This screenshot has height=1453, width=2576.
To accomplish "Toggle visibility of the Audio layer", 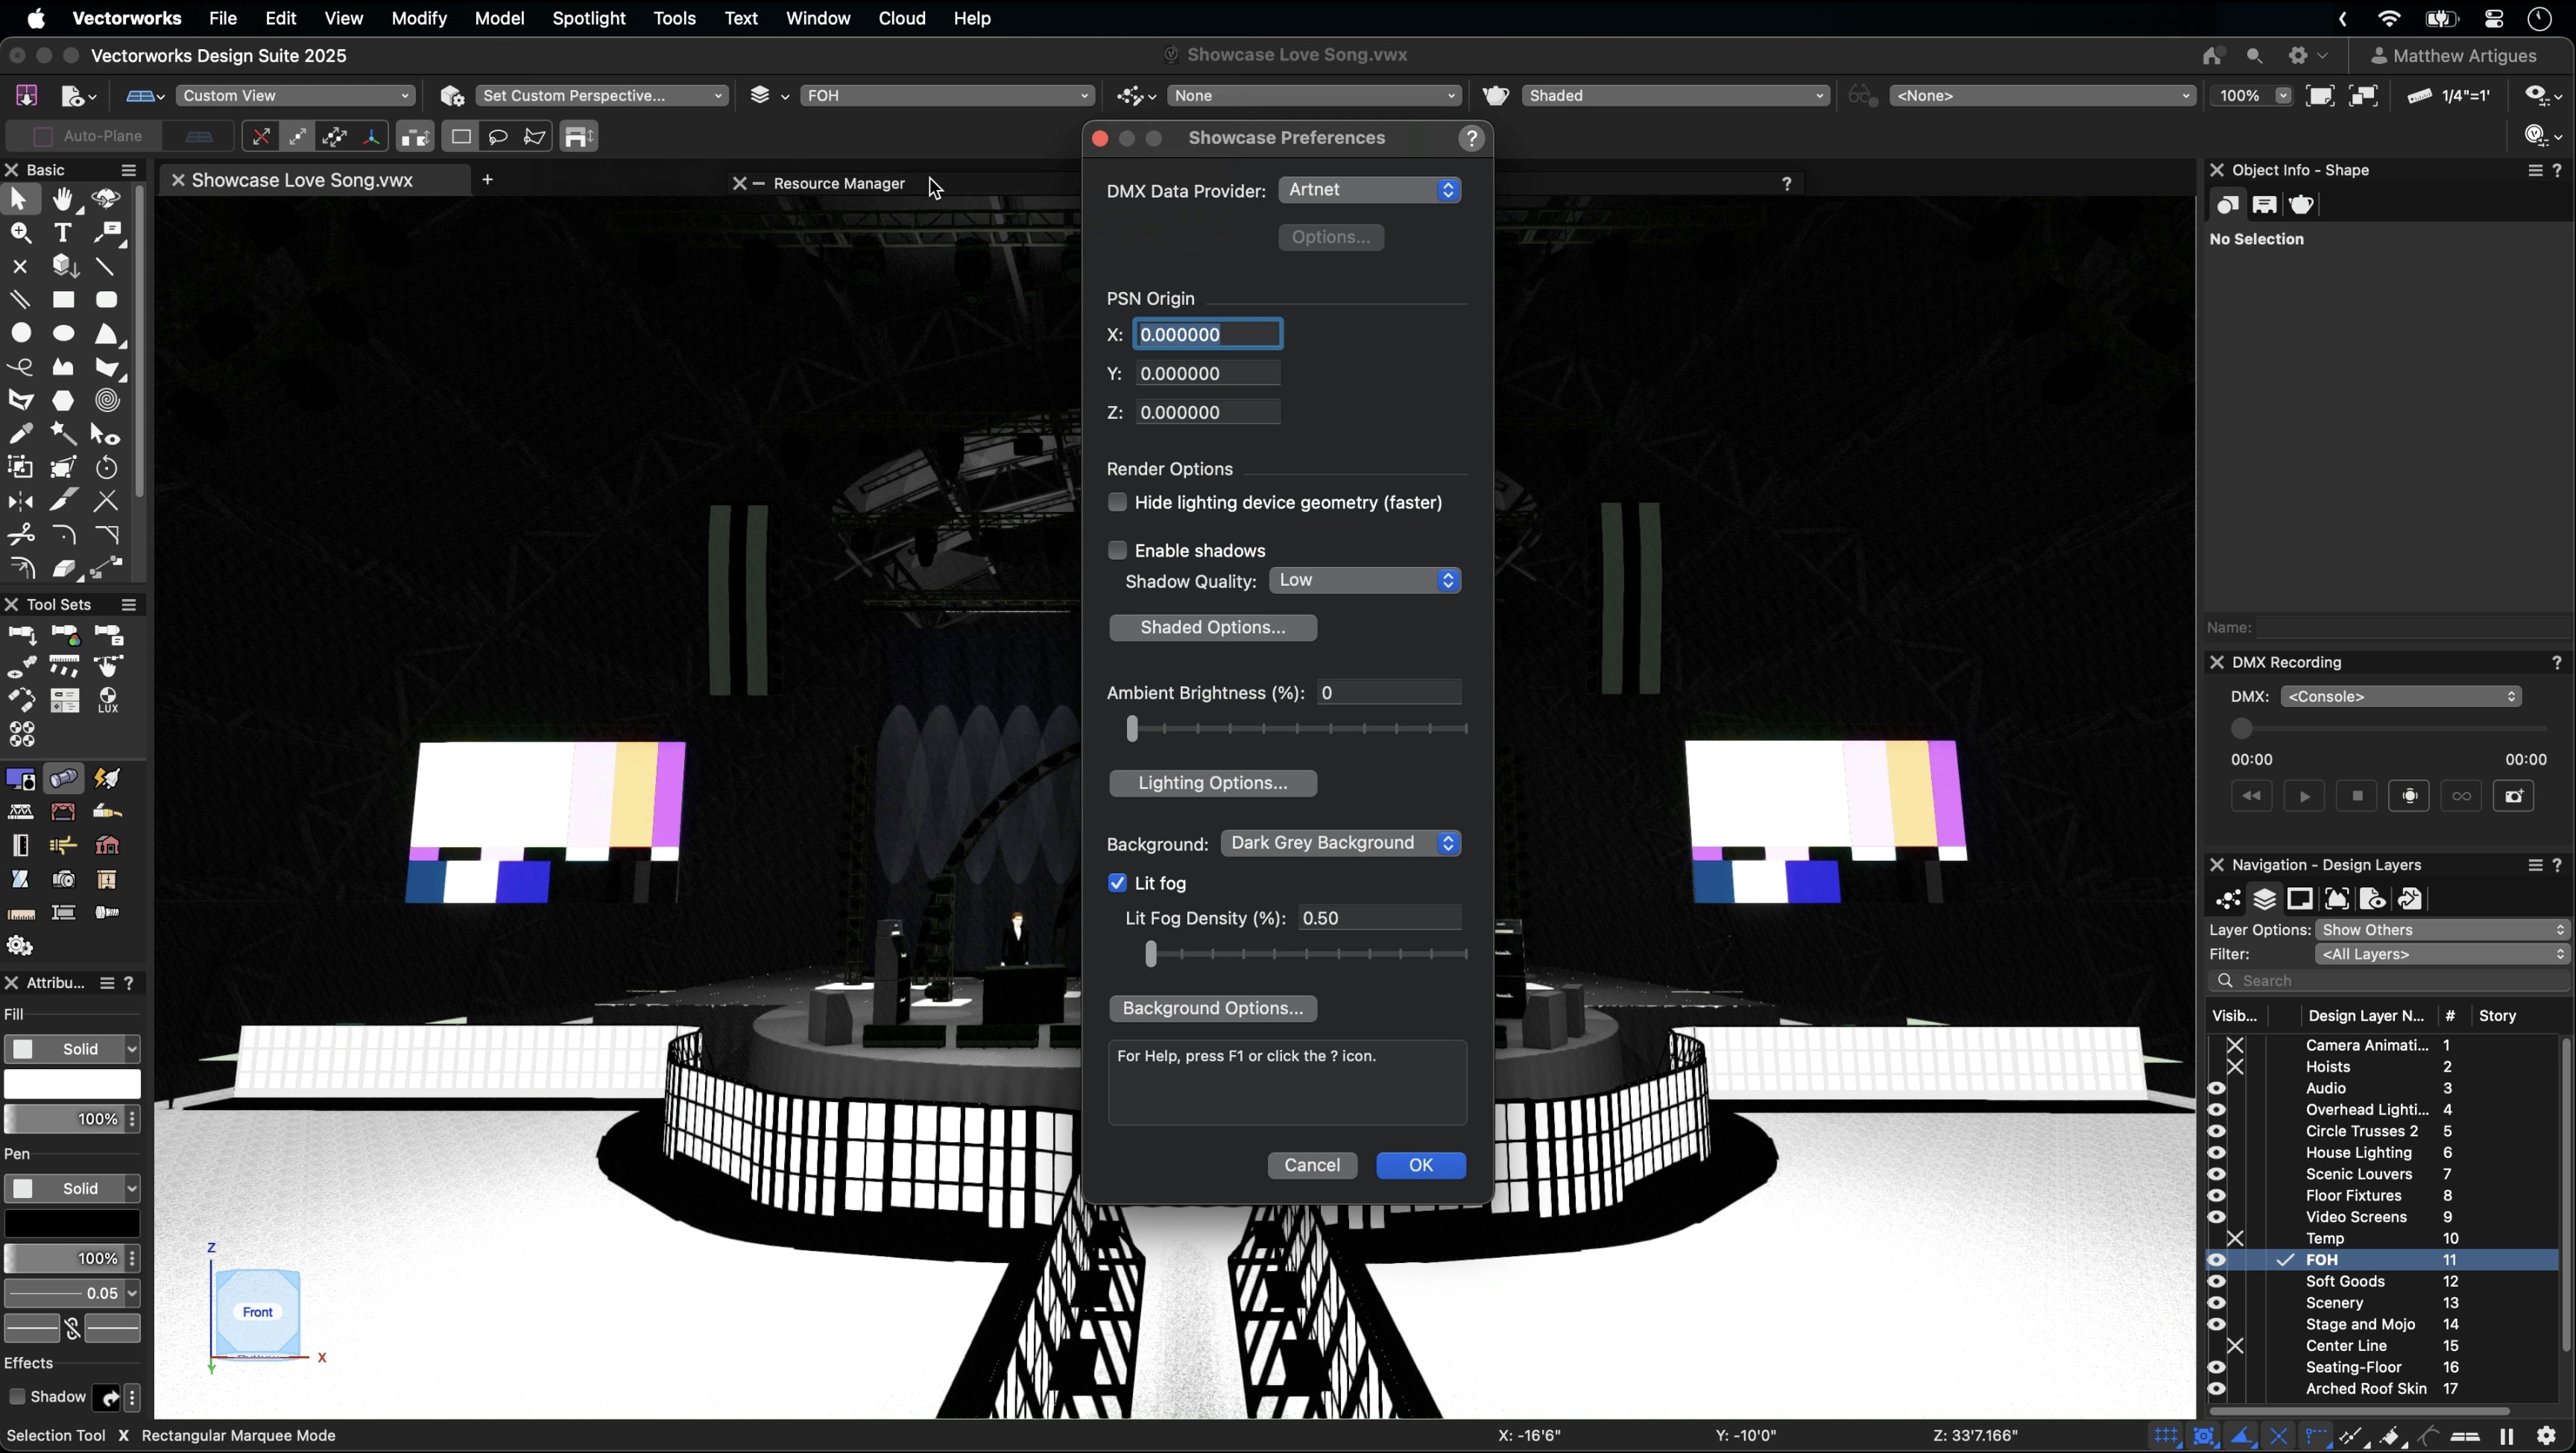I will [2216, 1088].
